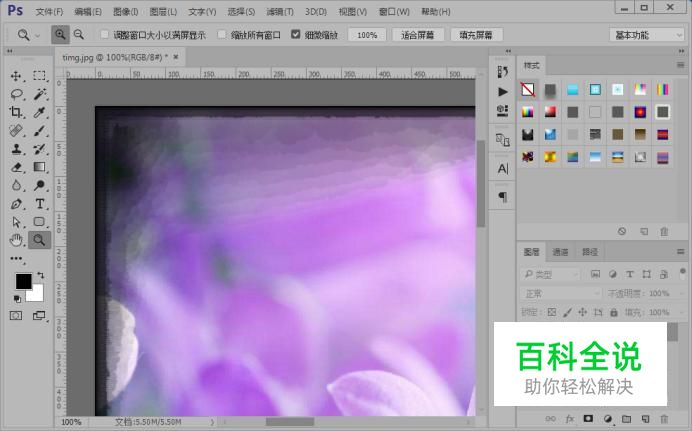Select the Move tool
This screenshot has width=692, height=431.
(16, 76)
